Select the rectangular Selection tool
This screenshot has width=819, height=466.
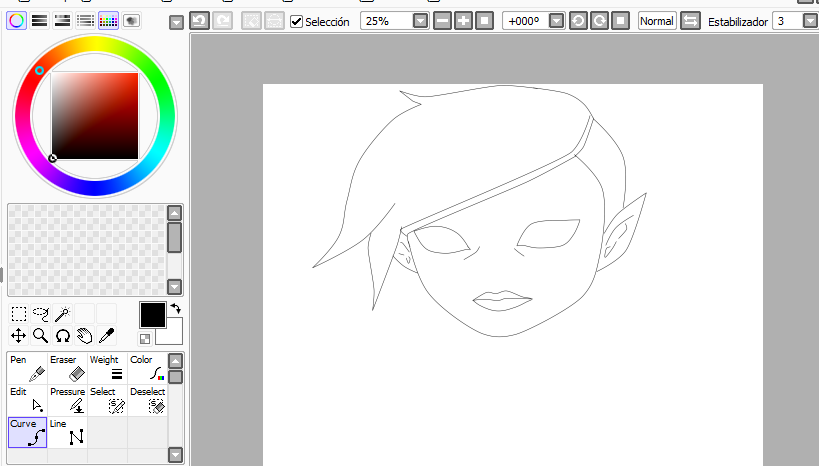click(19, 314)
